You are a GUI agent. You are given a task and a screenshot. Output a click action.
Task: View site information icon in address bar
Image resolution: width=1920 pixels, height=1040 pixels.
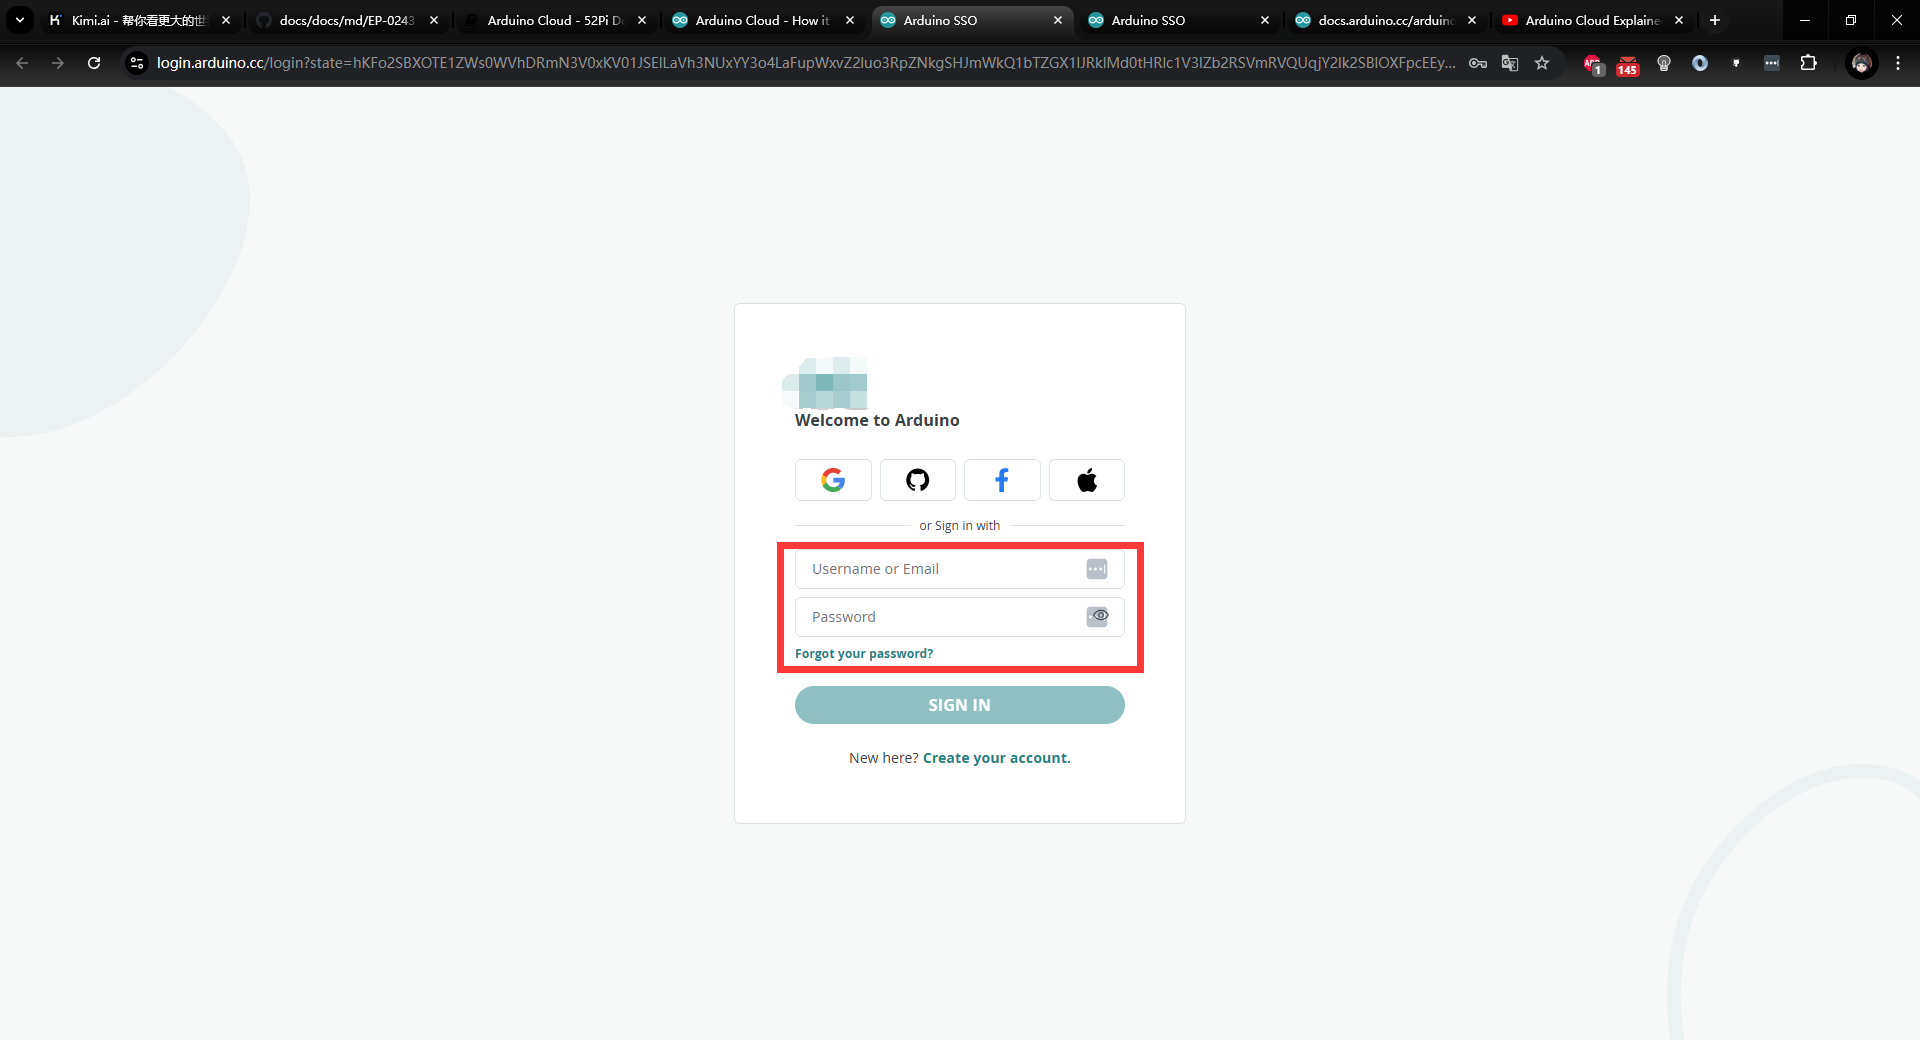137,63
